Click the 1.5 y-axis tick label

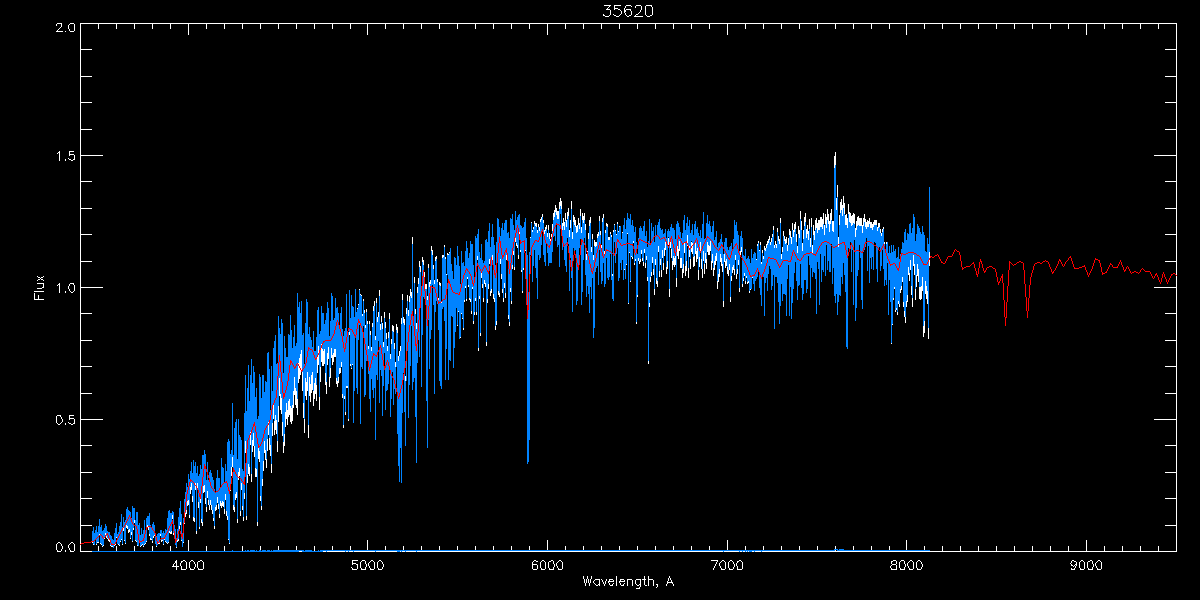66,157
